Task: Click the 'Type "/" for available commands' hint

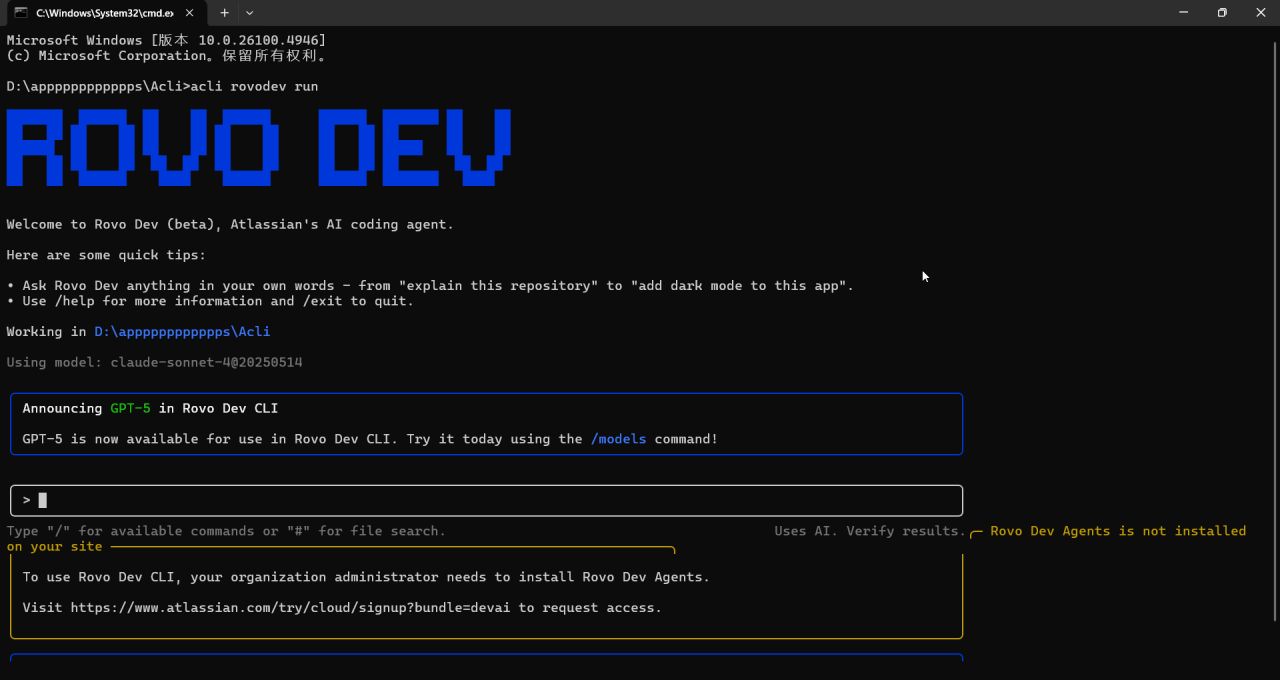Action: 226,531
